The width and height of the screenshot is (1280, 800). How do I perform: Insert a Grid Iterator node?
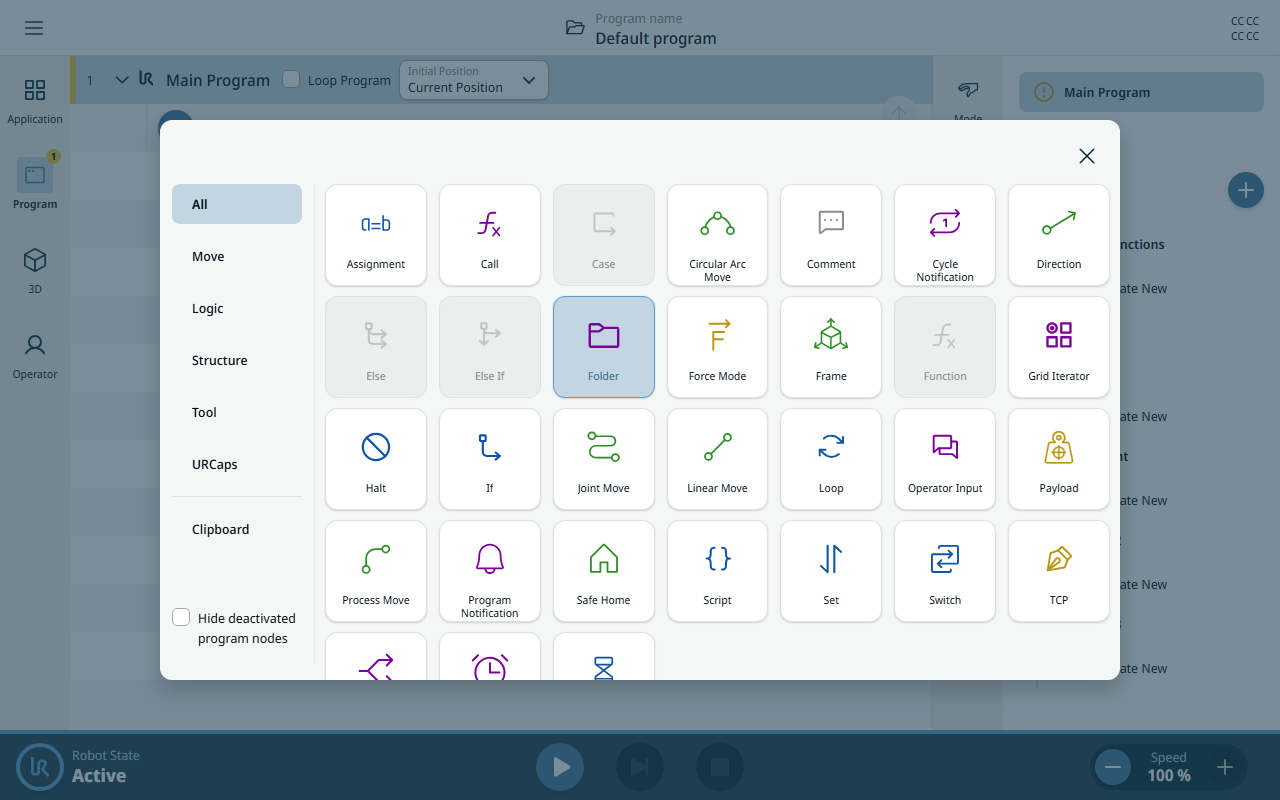(1059, 346)
